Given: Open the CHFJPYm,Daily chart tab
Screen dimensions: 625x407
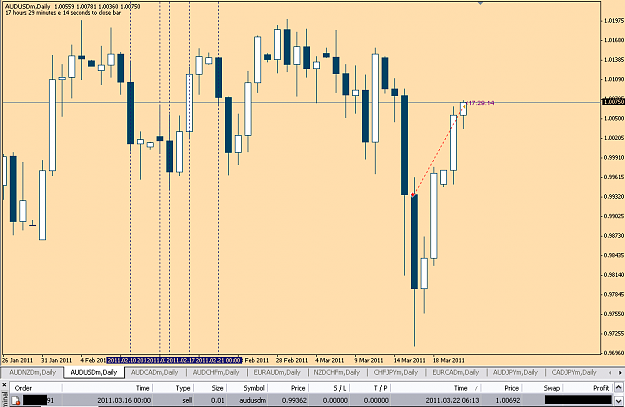Looking at the screenshot, I should click(x=395, y=372).
